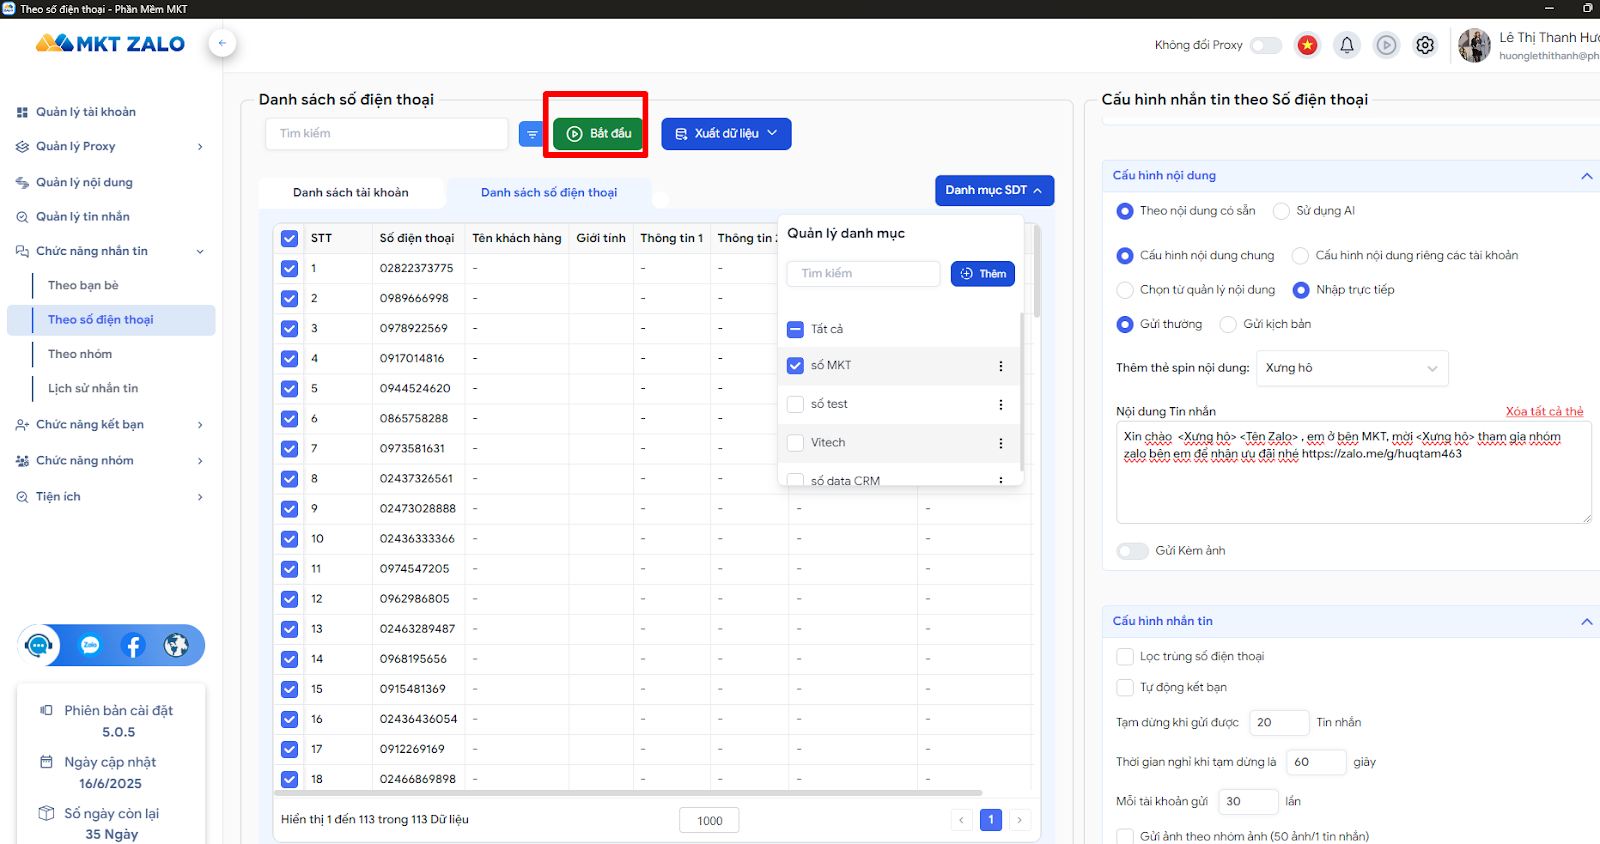Collapse Cấu hình nội dung section
Image resolution: width=1600 pixels, height=844 pixels.
click(x=1586, y=176)
